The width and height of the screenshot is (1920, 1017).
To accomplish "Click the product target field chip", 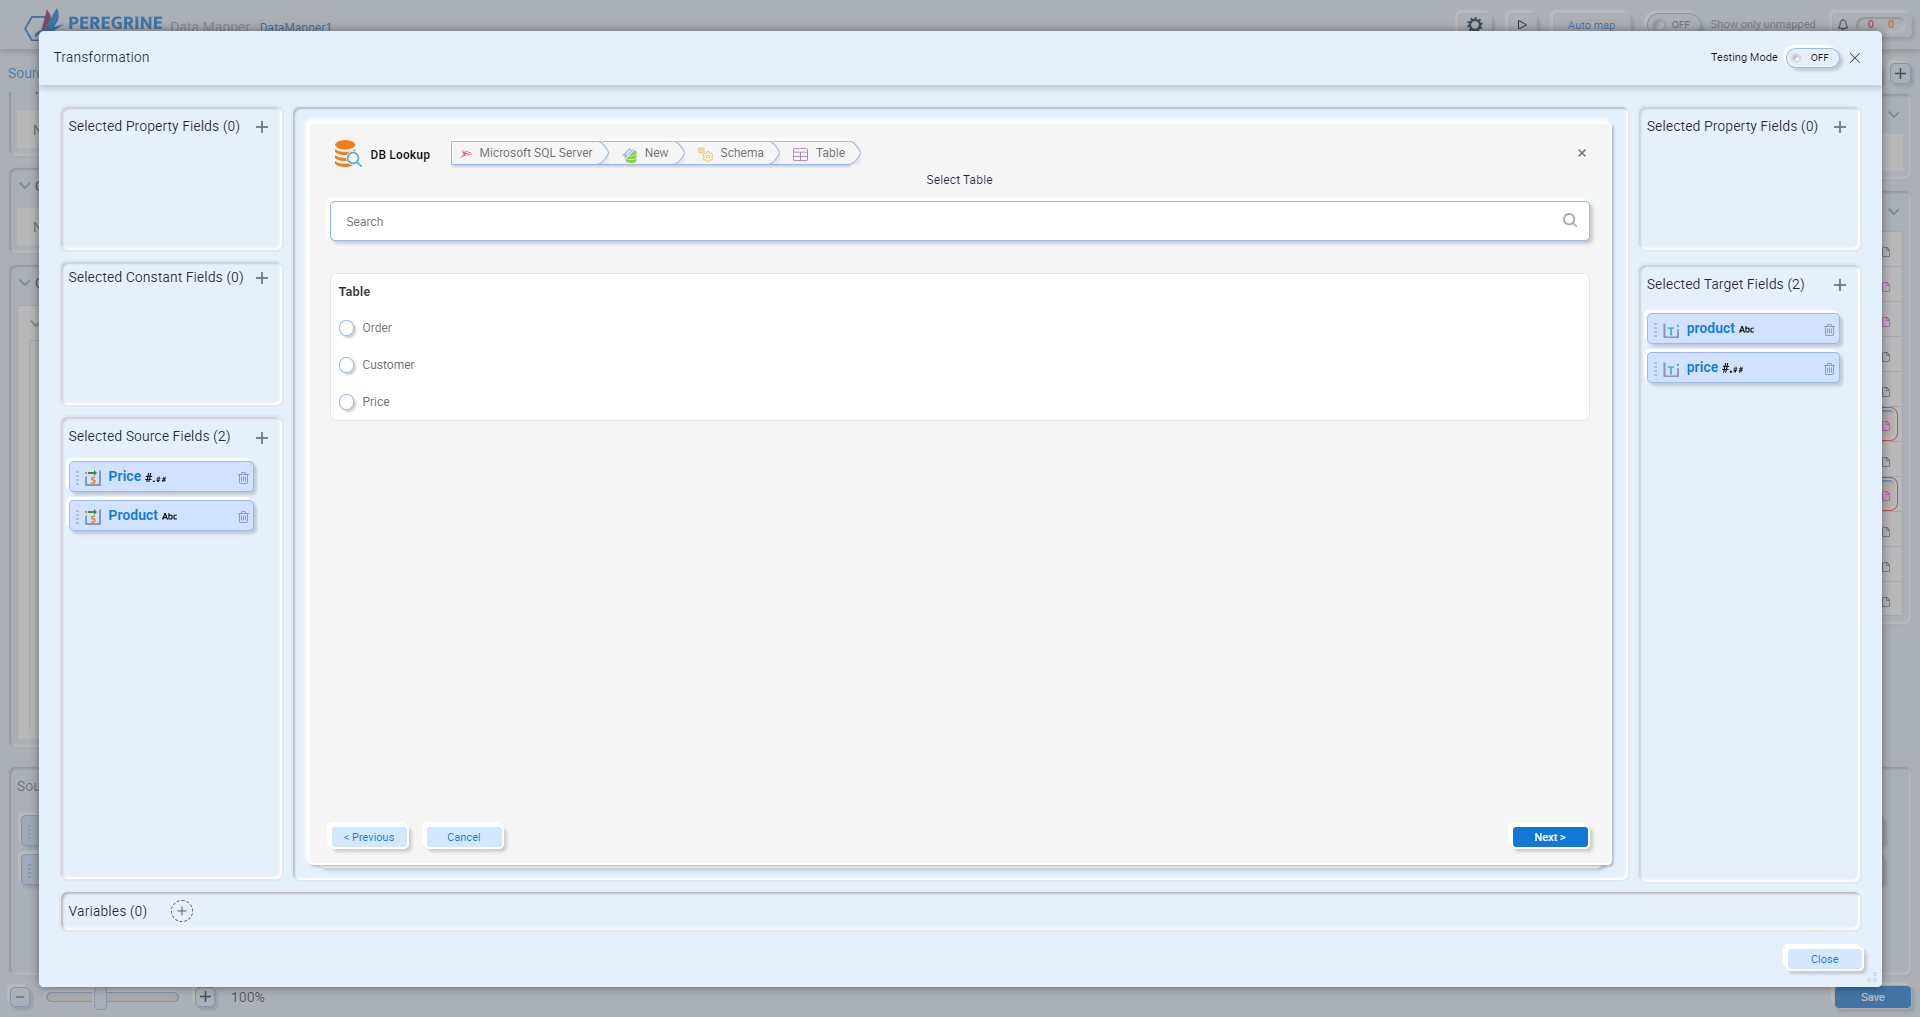I will (x=1744, y=329).
